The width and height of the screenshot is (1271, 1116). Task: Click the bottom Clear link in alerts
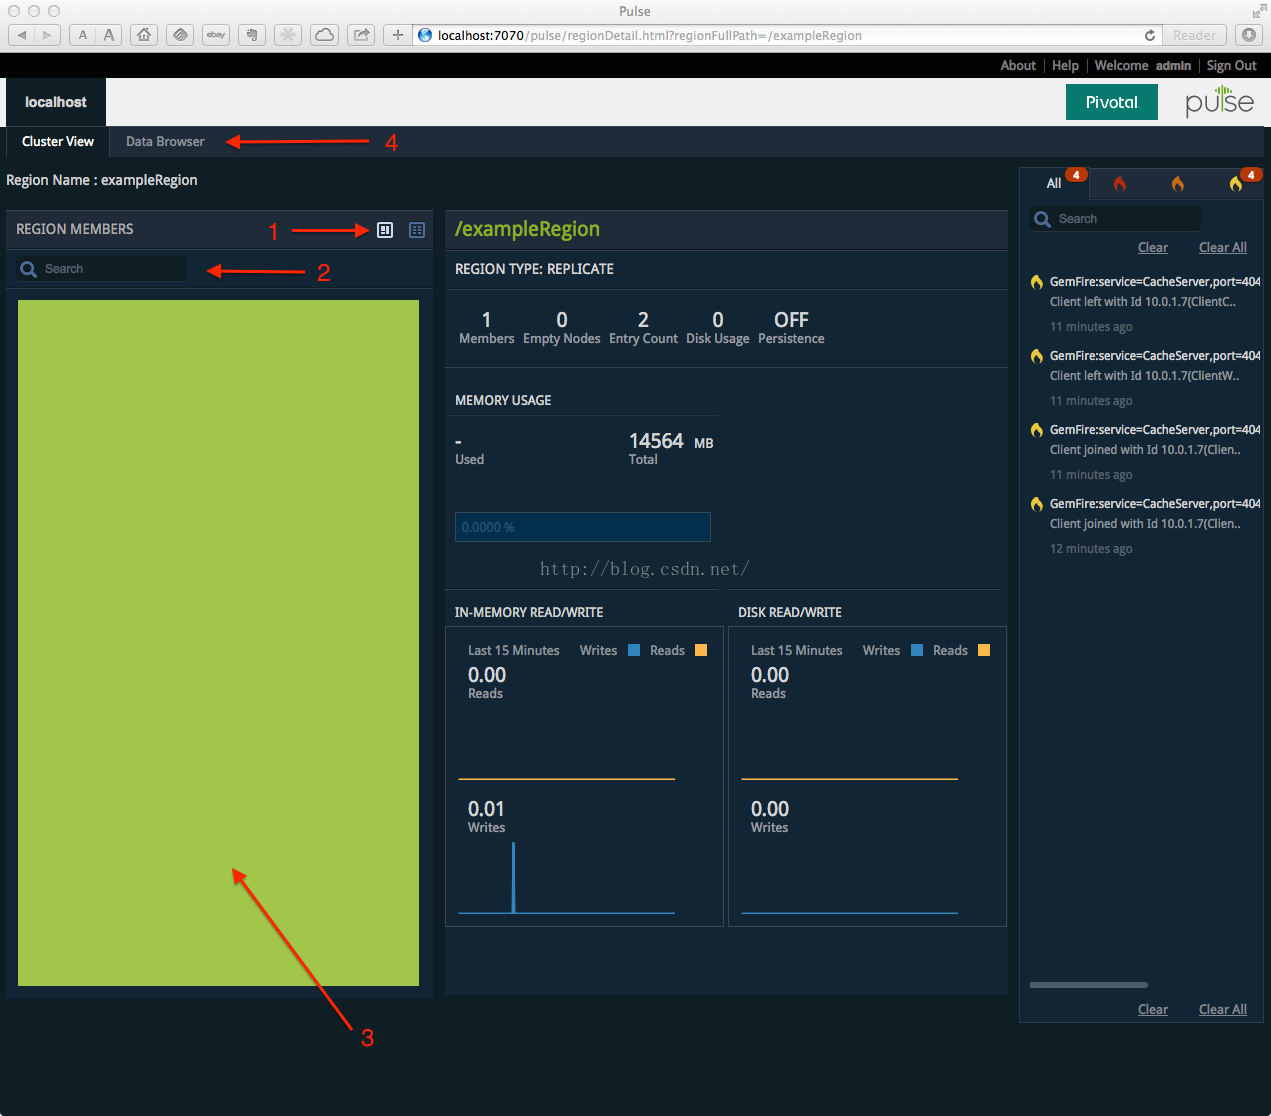tap(1153, 1009)
